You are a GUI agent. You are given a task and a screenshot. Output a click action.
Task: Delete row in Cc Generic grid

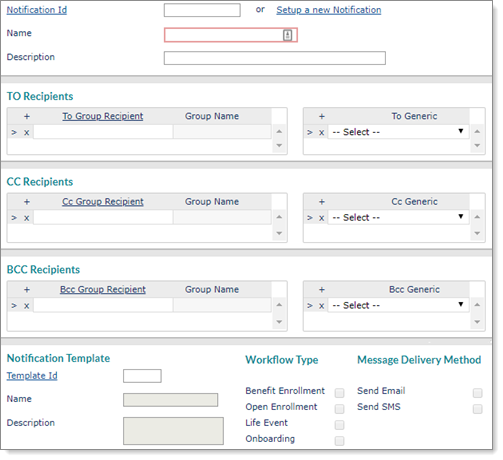(322, 218)
